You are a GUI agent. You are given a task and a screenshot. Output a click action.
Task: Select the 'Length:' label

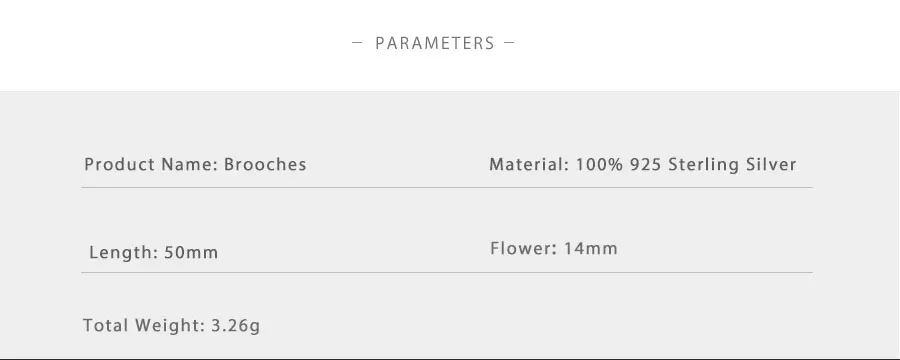(x=124, y=253)
